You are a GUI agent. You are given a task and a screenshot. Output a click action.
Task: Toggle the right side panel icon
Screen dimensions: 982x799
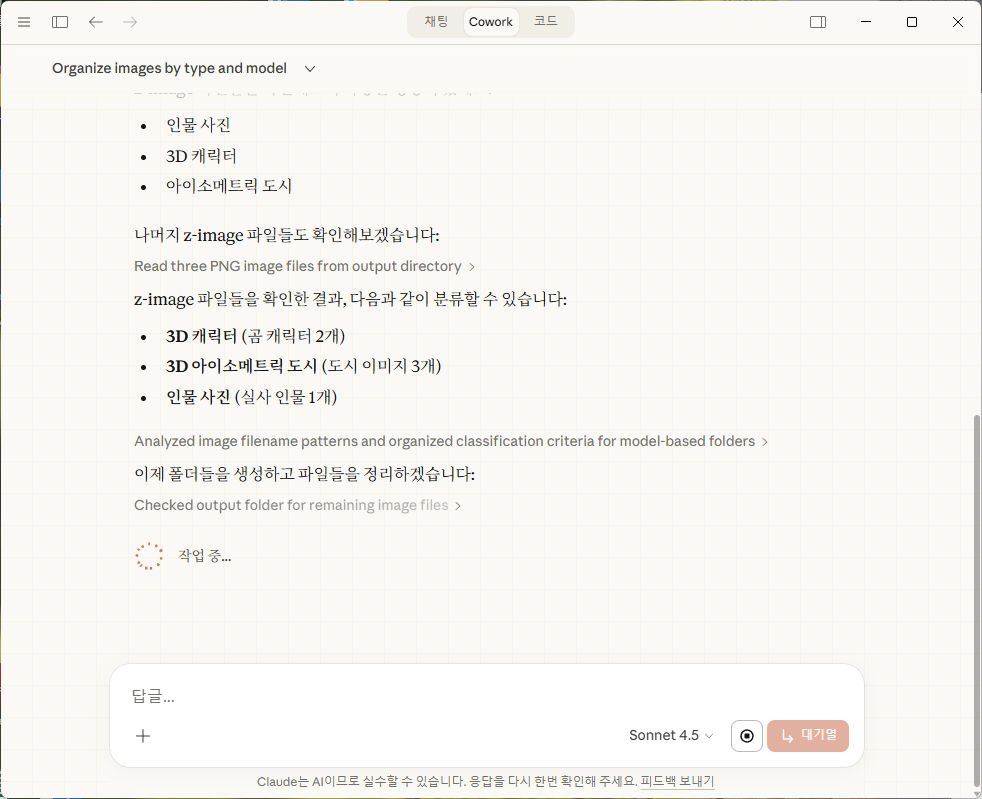pos(818,22)
